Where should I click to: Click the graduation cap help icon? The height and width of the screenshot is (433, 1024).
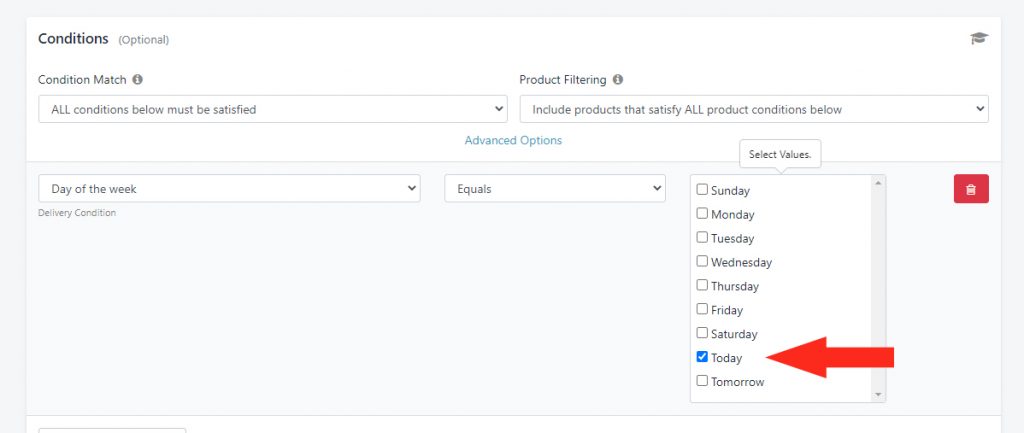pyautogui.click(x=979, y=39)
